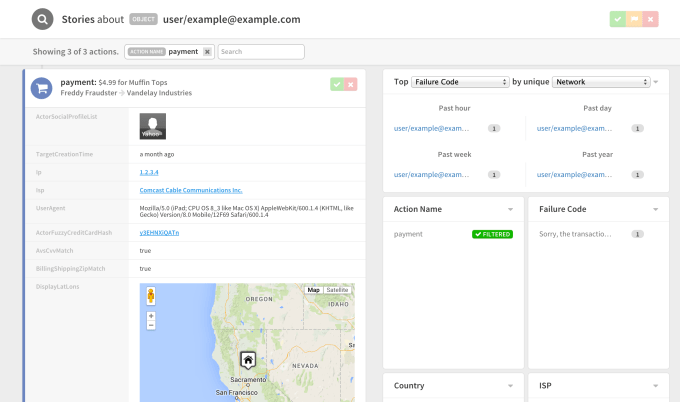Click the red X button in header

click(651, 19)
